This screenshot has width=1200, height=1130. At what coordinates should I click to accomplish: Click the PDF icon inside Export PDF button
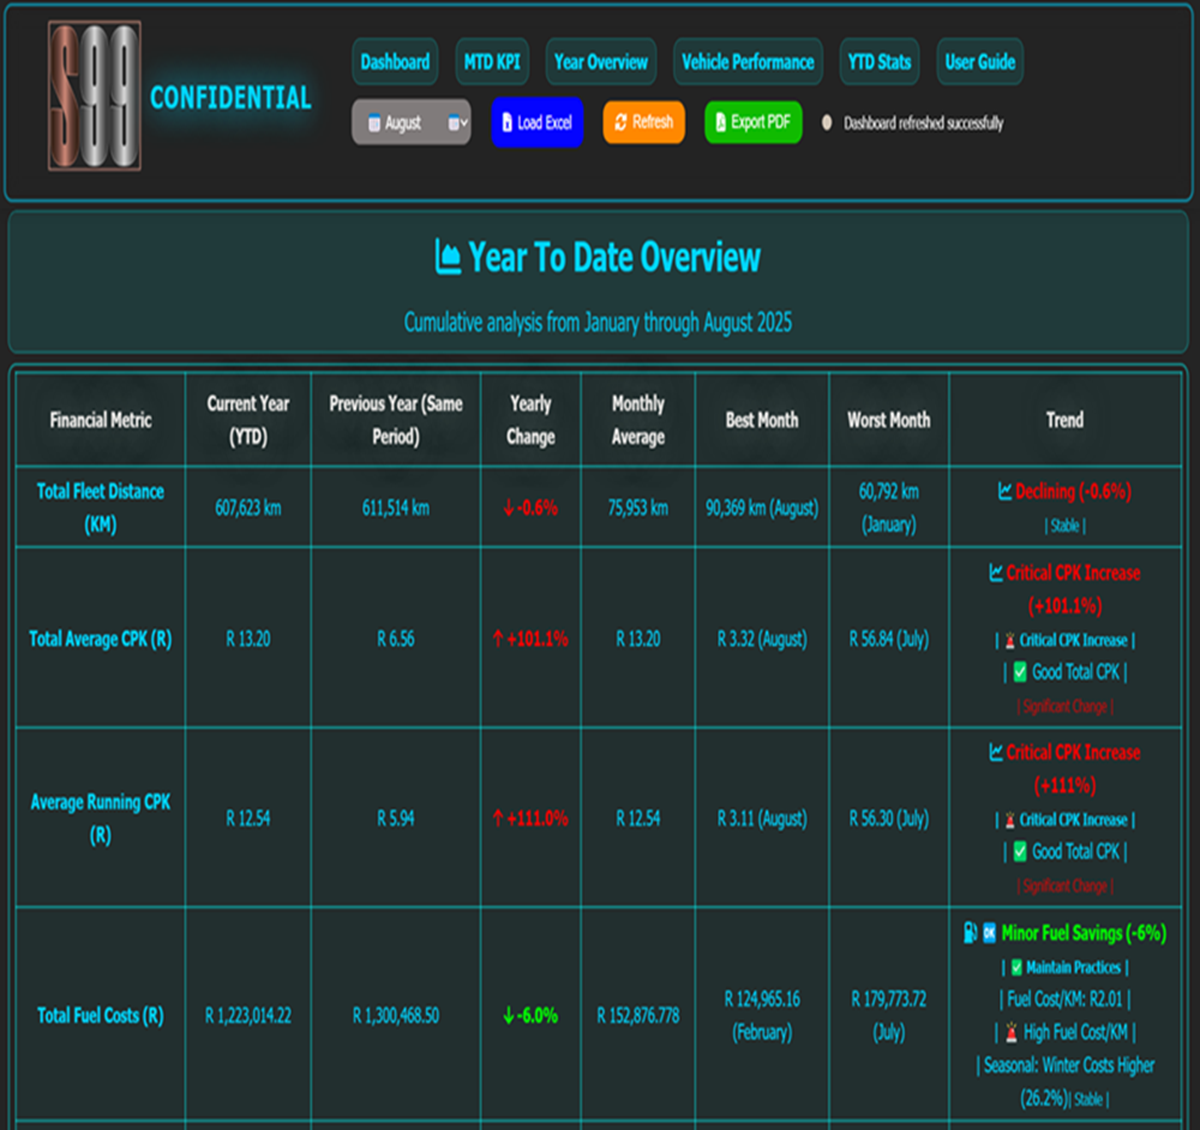pos(719,122)
